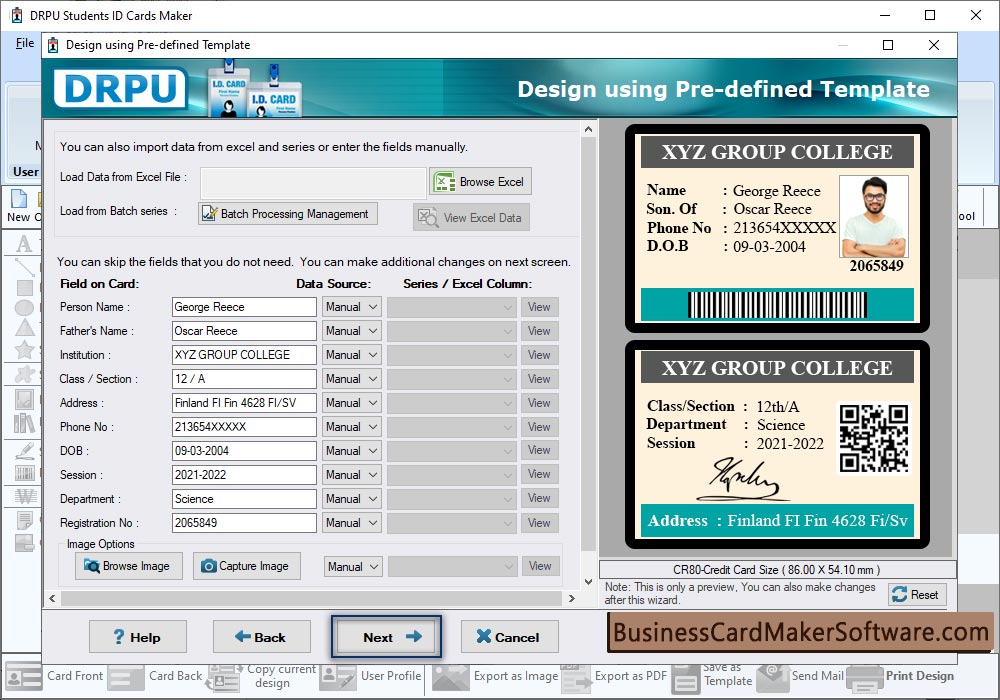Click the Registration No input field
Image resolution: width=1000 pixels, height=700 pixels.
(244, 523)
